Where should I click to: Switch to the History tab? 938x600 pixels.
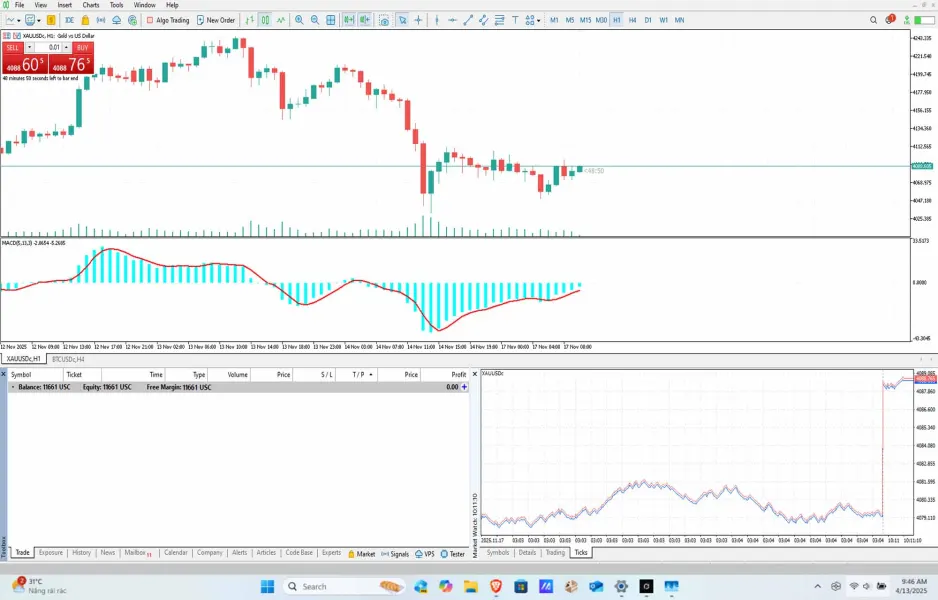coord(81,552)
